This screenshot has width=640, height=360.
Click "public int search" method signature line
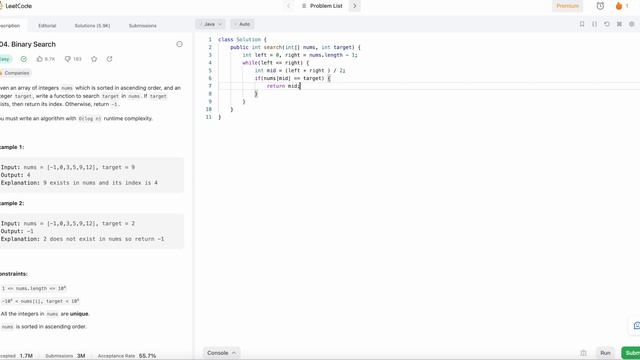[296, 47]
